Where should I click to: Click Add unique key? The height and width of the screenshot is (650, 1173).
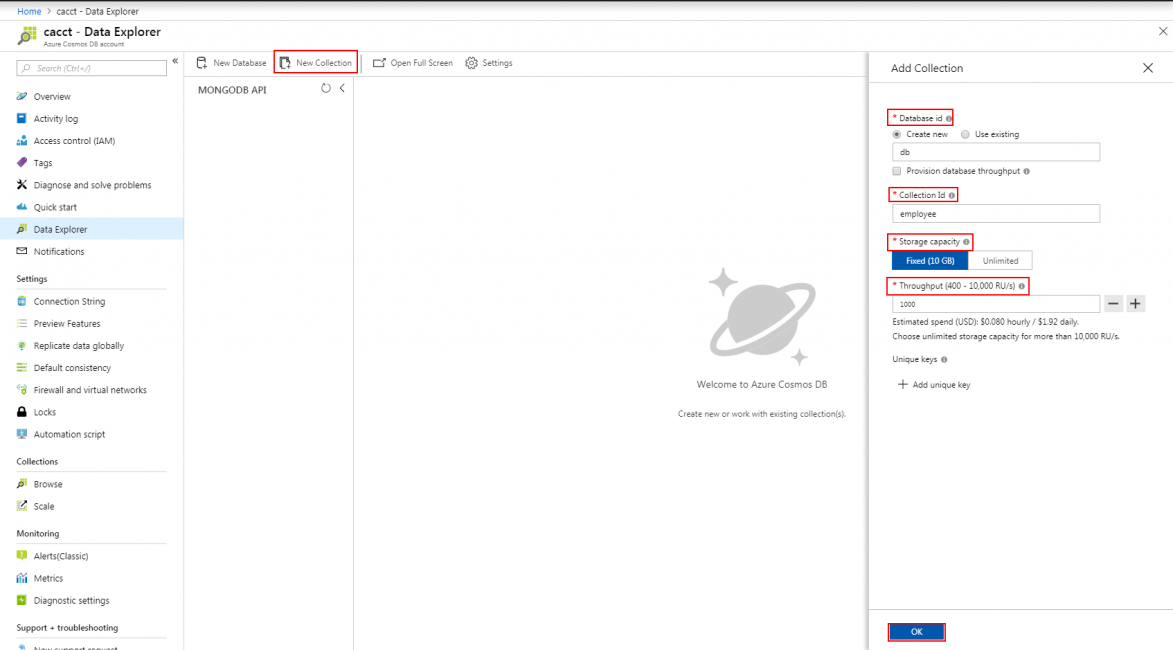(x=934, y=384)
